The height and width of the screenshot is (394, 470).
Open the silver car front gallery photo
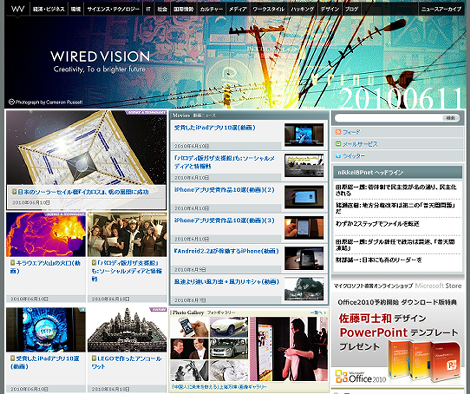229,349
